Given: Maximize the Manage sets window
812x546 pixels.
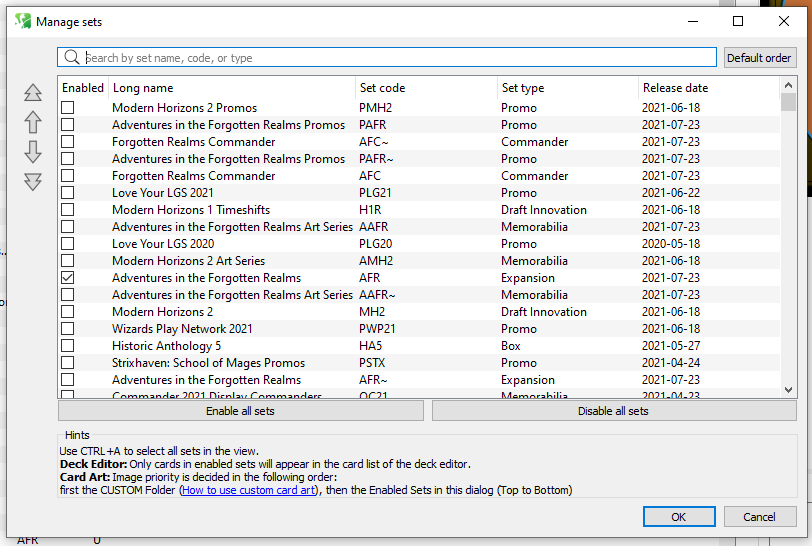Looking at the screenshot, I should pyautogui.click(x=738, y=21).
